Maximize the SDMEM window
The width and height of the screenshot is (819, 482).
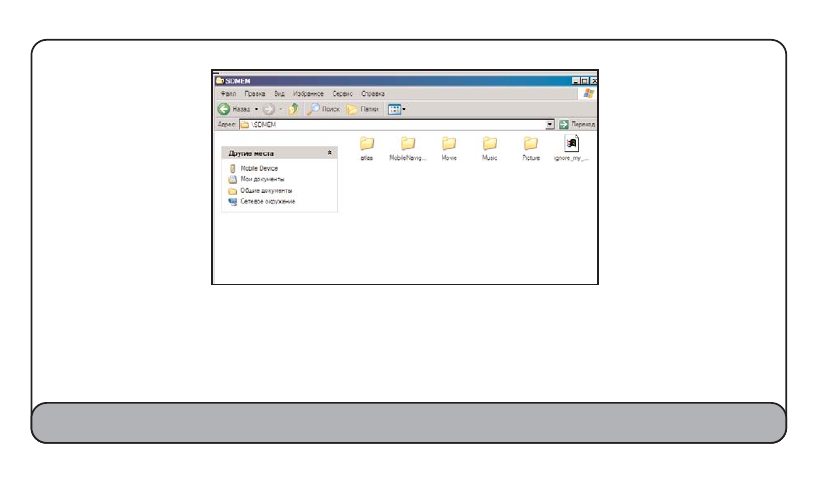584,81
